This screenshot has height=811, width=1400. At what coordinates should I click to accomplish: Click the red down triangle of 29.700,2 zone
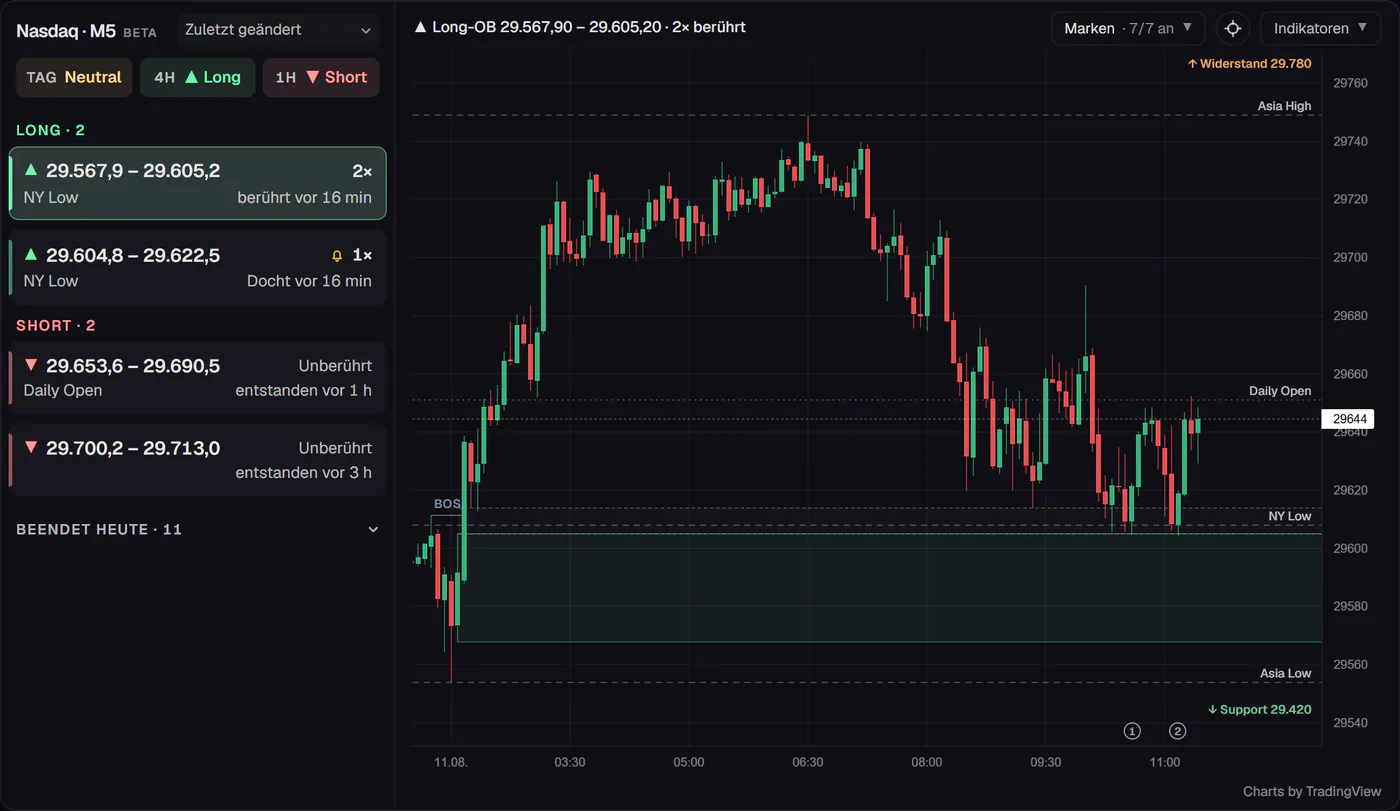click(x=31, y=448)
